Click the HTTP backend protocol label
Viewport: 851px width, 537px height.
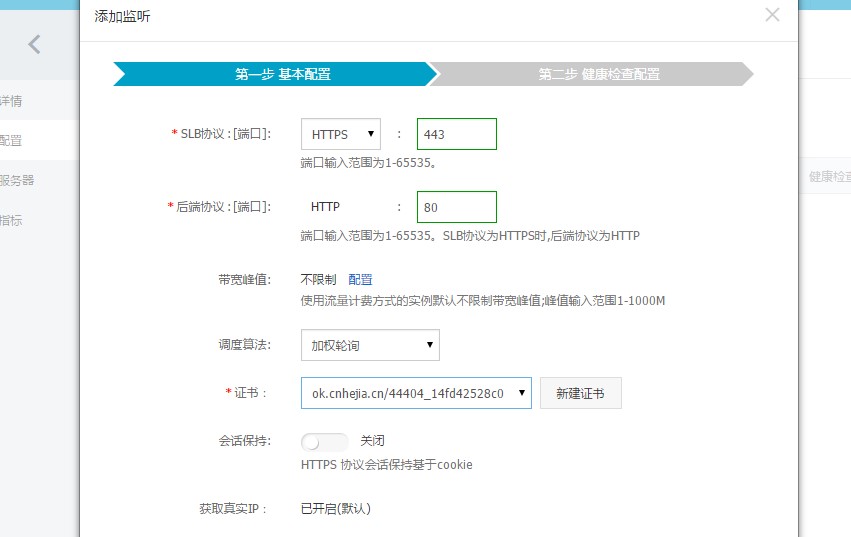(325, 207)
